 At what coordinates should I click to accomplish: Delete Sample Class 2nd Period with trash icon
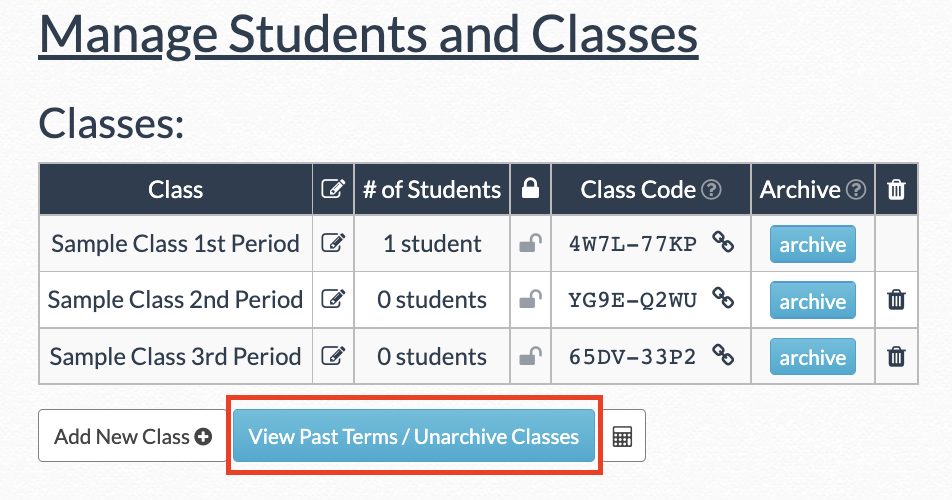(x=896, y=299)
